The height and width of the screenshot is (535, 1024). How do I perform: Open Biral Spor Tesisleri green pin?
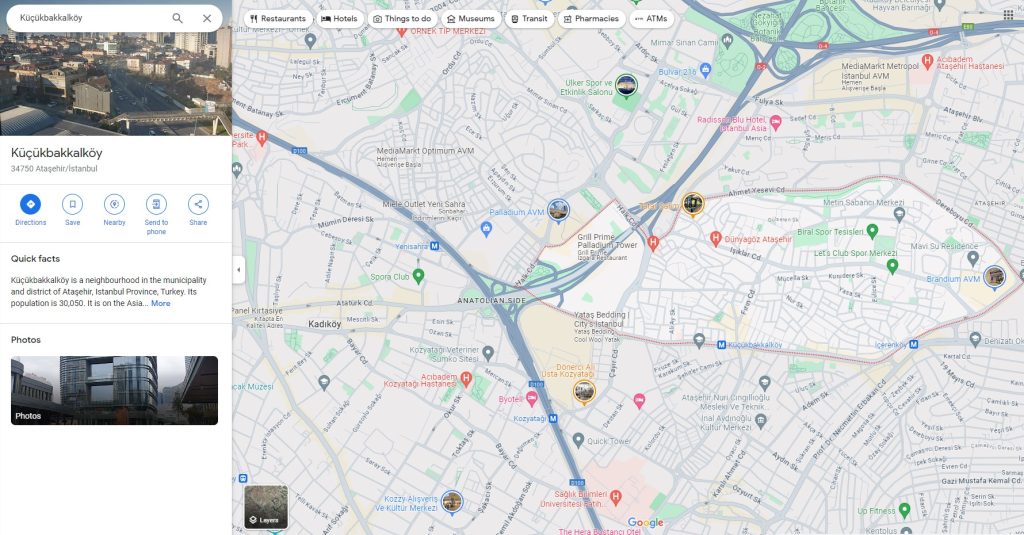872,231
